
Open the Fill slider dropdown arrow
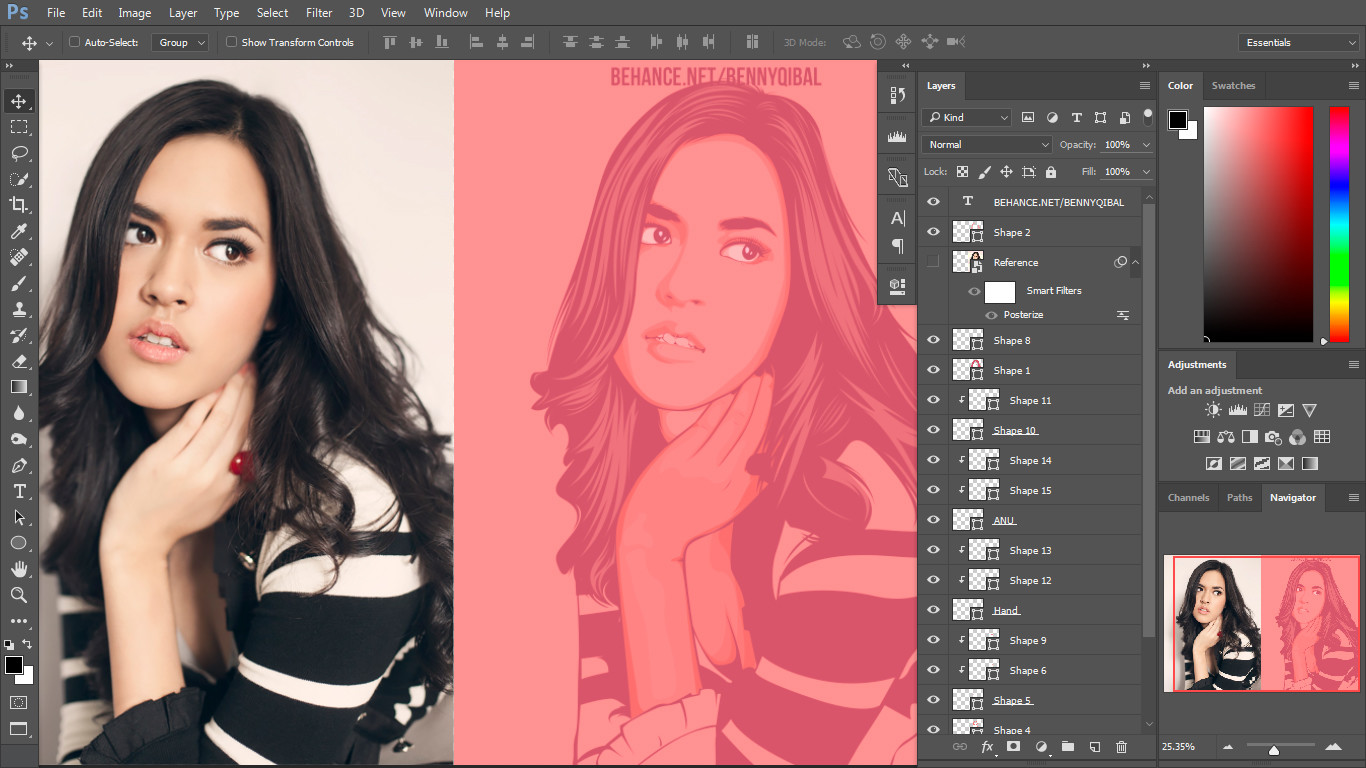coord(1146,172)
